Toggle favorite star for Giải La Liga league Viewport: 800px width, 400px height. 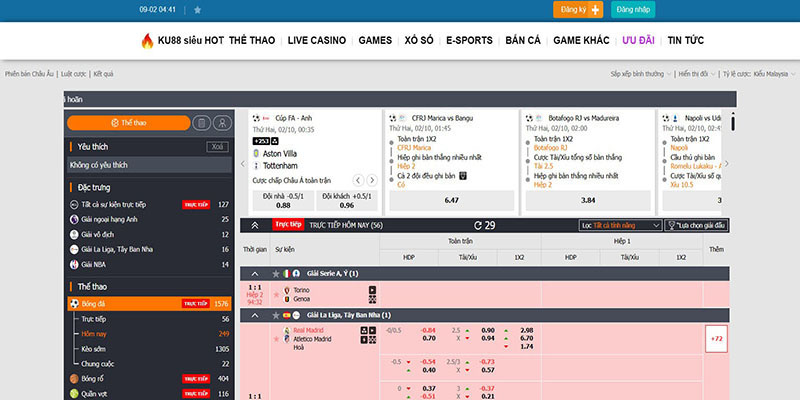(275, 314)
